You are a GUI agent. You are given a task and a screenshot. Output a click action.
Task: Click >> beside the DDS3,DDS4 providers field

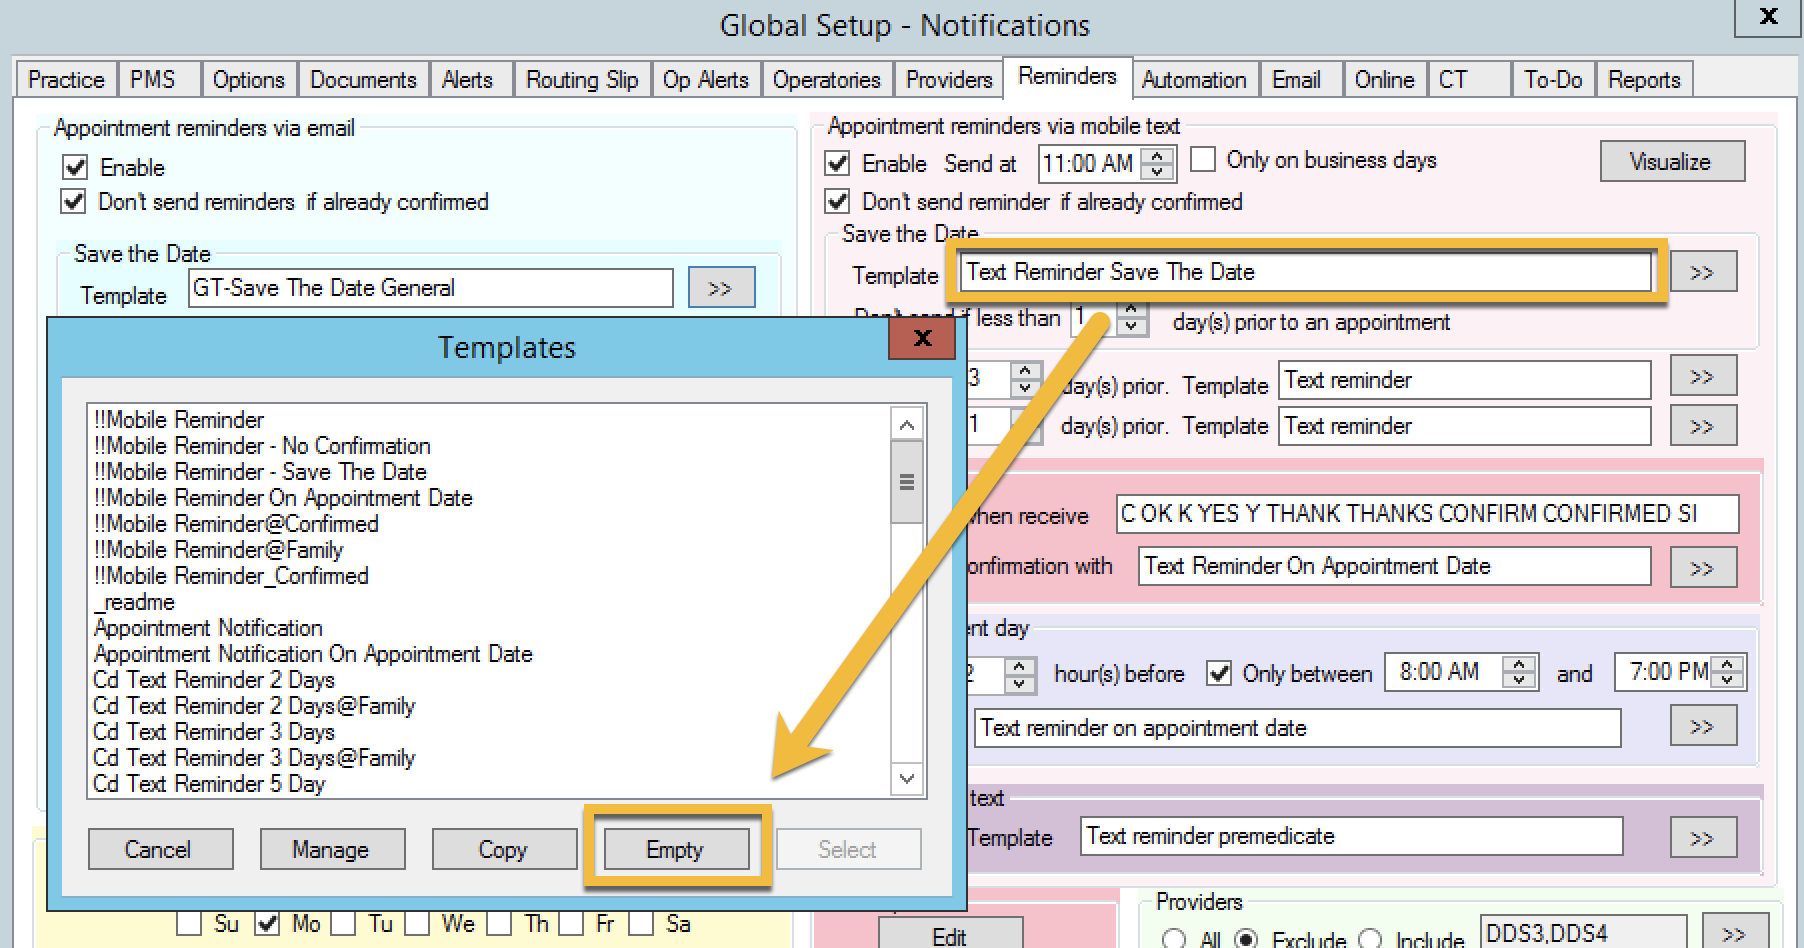tap(1734, 934)
